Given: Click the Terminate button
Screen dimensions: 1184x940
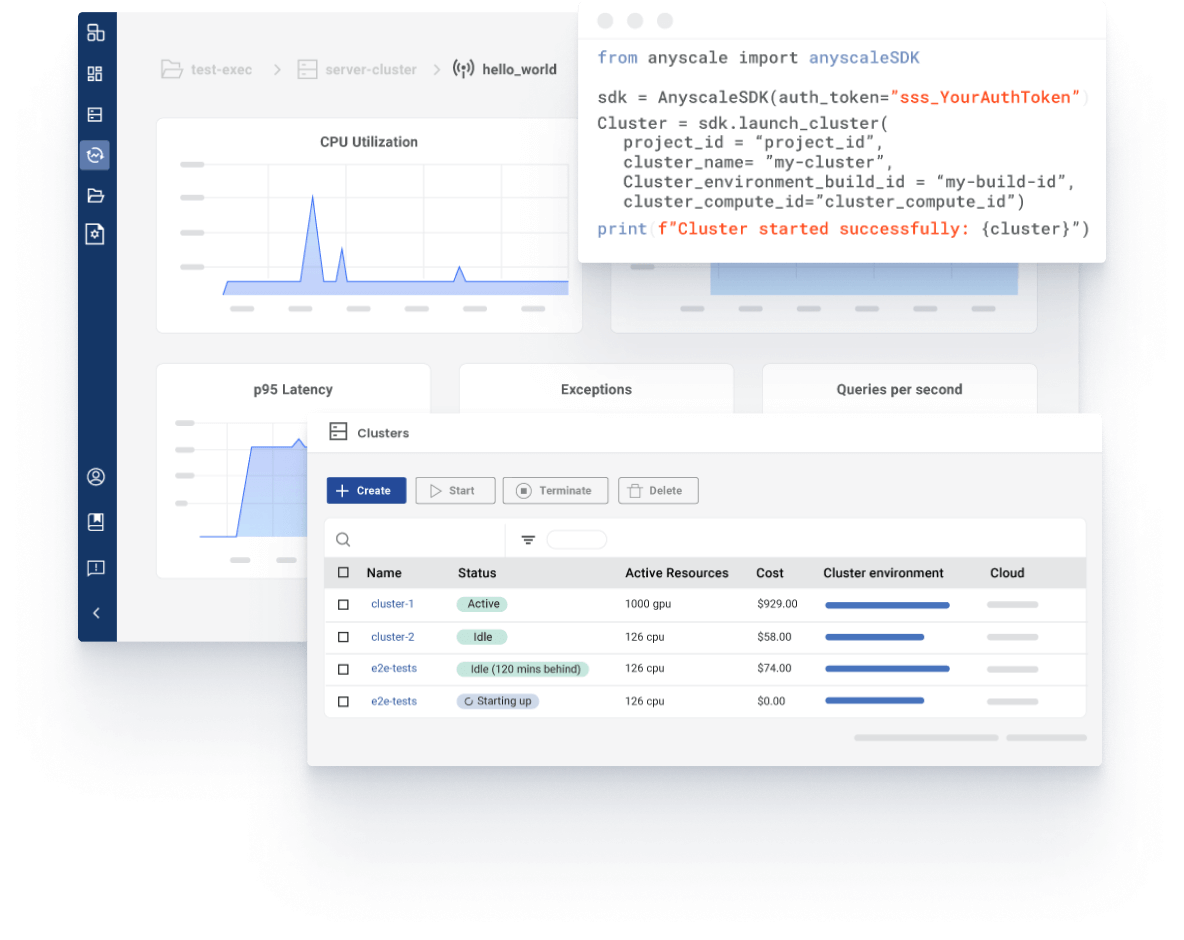Looking at the screenshot, I should (x=555, y=490).
